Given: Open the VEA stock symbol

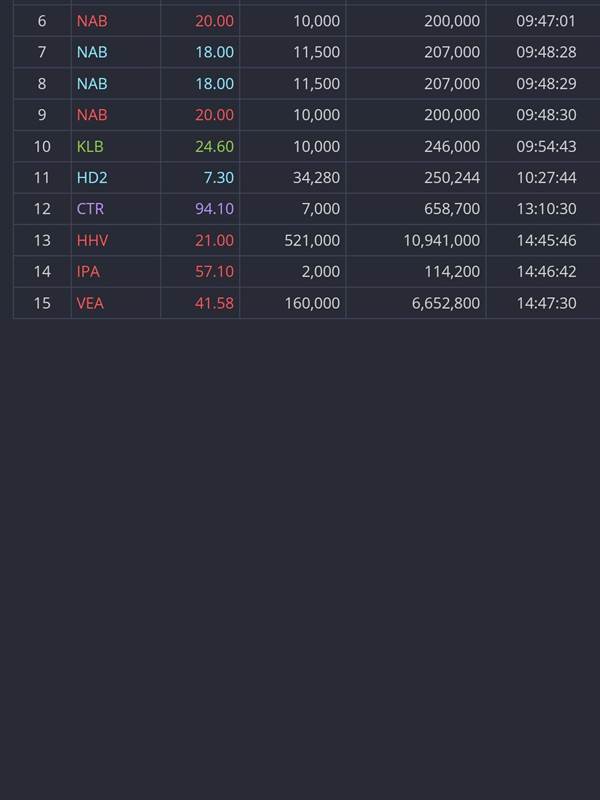Looking at the screenshot, I should pos(90,302).
